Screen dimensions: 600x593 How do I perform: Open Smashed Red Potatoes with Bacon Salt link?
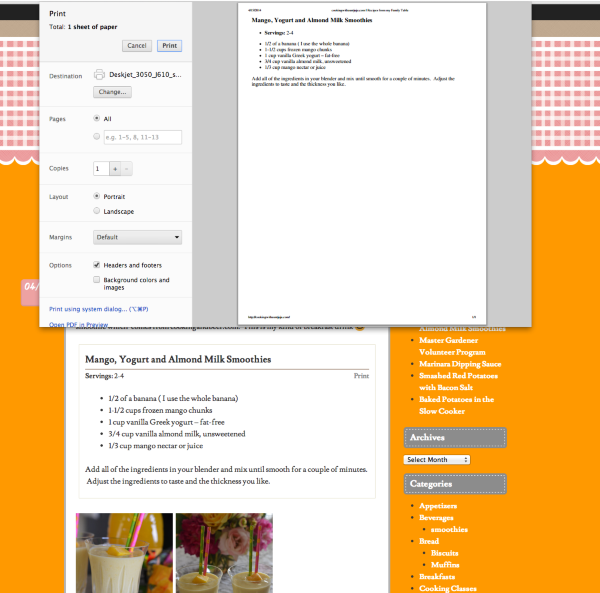click(458, 381)
